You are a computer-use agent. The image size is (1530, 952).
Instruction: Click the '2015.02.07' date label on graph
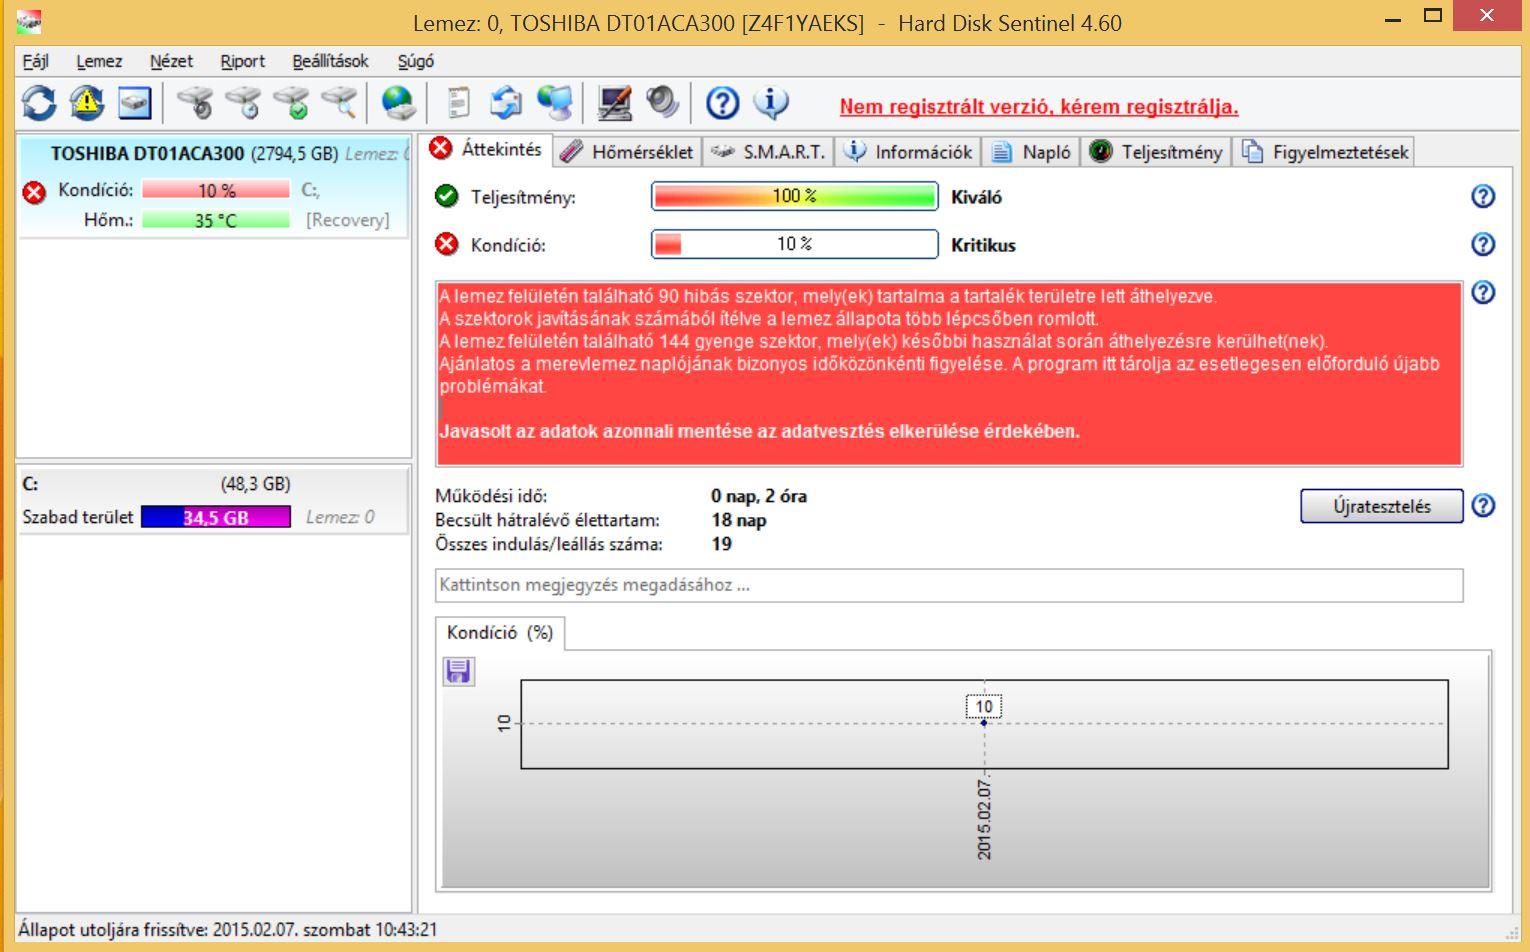point(984,820)
